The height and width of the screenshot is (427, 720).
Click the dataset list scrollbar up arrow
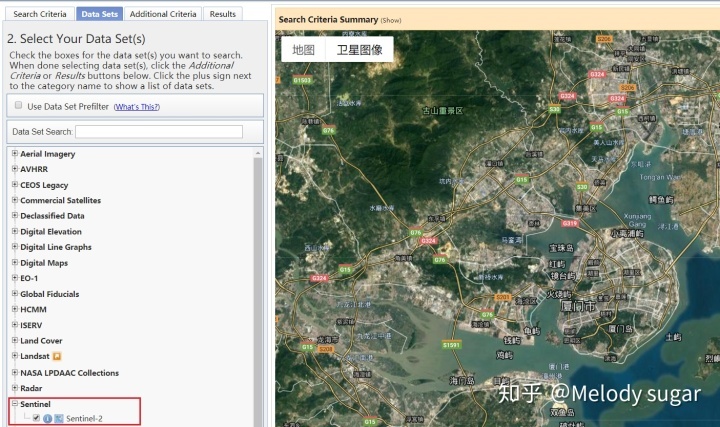coord(258,153)
